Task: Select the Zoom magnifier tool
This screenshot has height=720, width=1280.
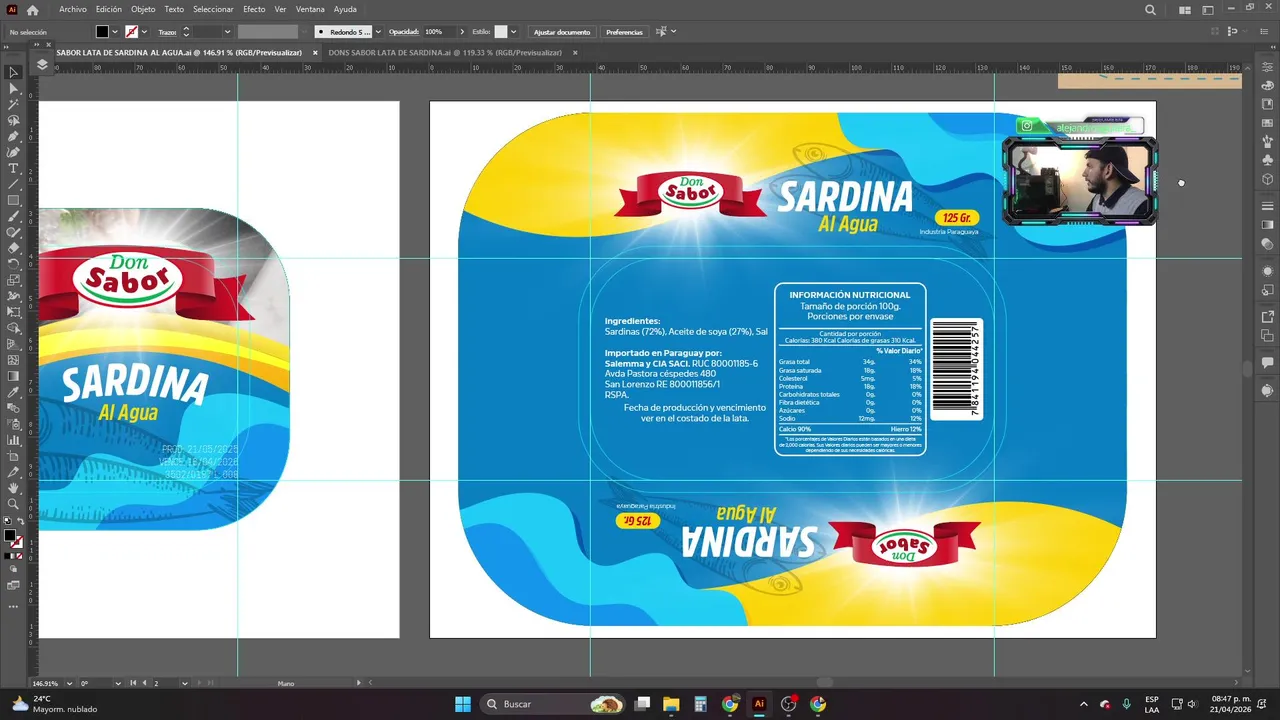Action: (13, 504)
